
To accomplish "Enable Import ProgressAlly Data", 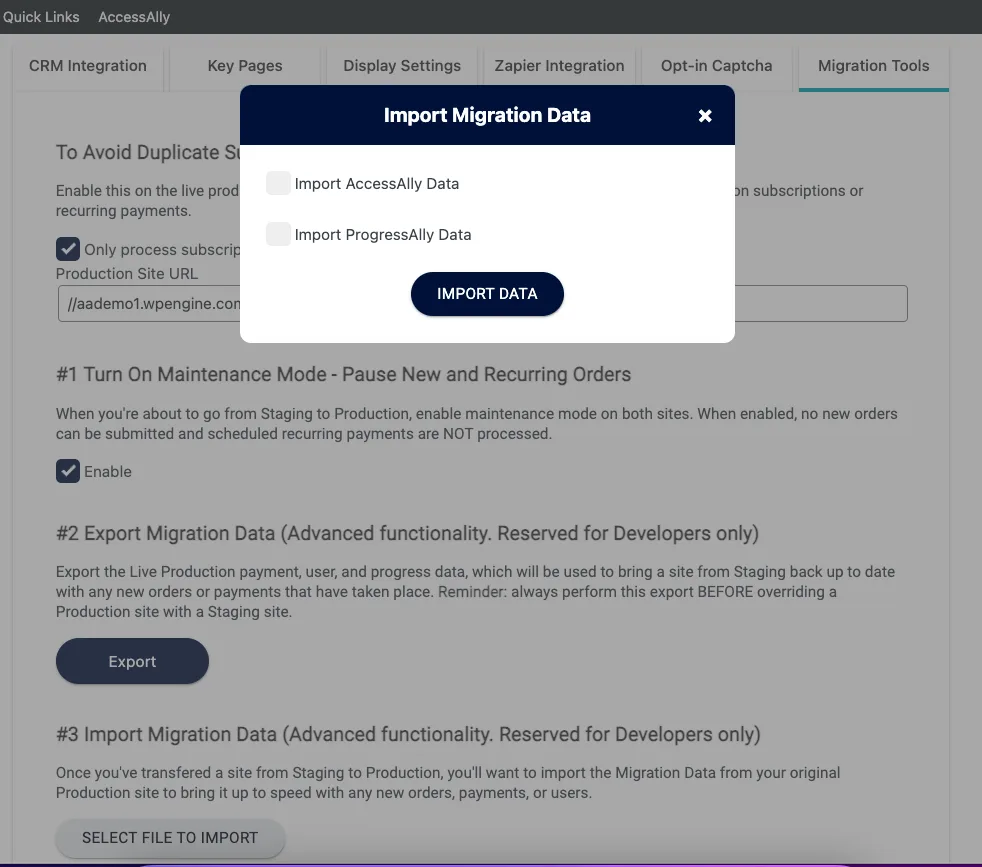I will (277, 233).
